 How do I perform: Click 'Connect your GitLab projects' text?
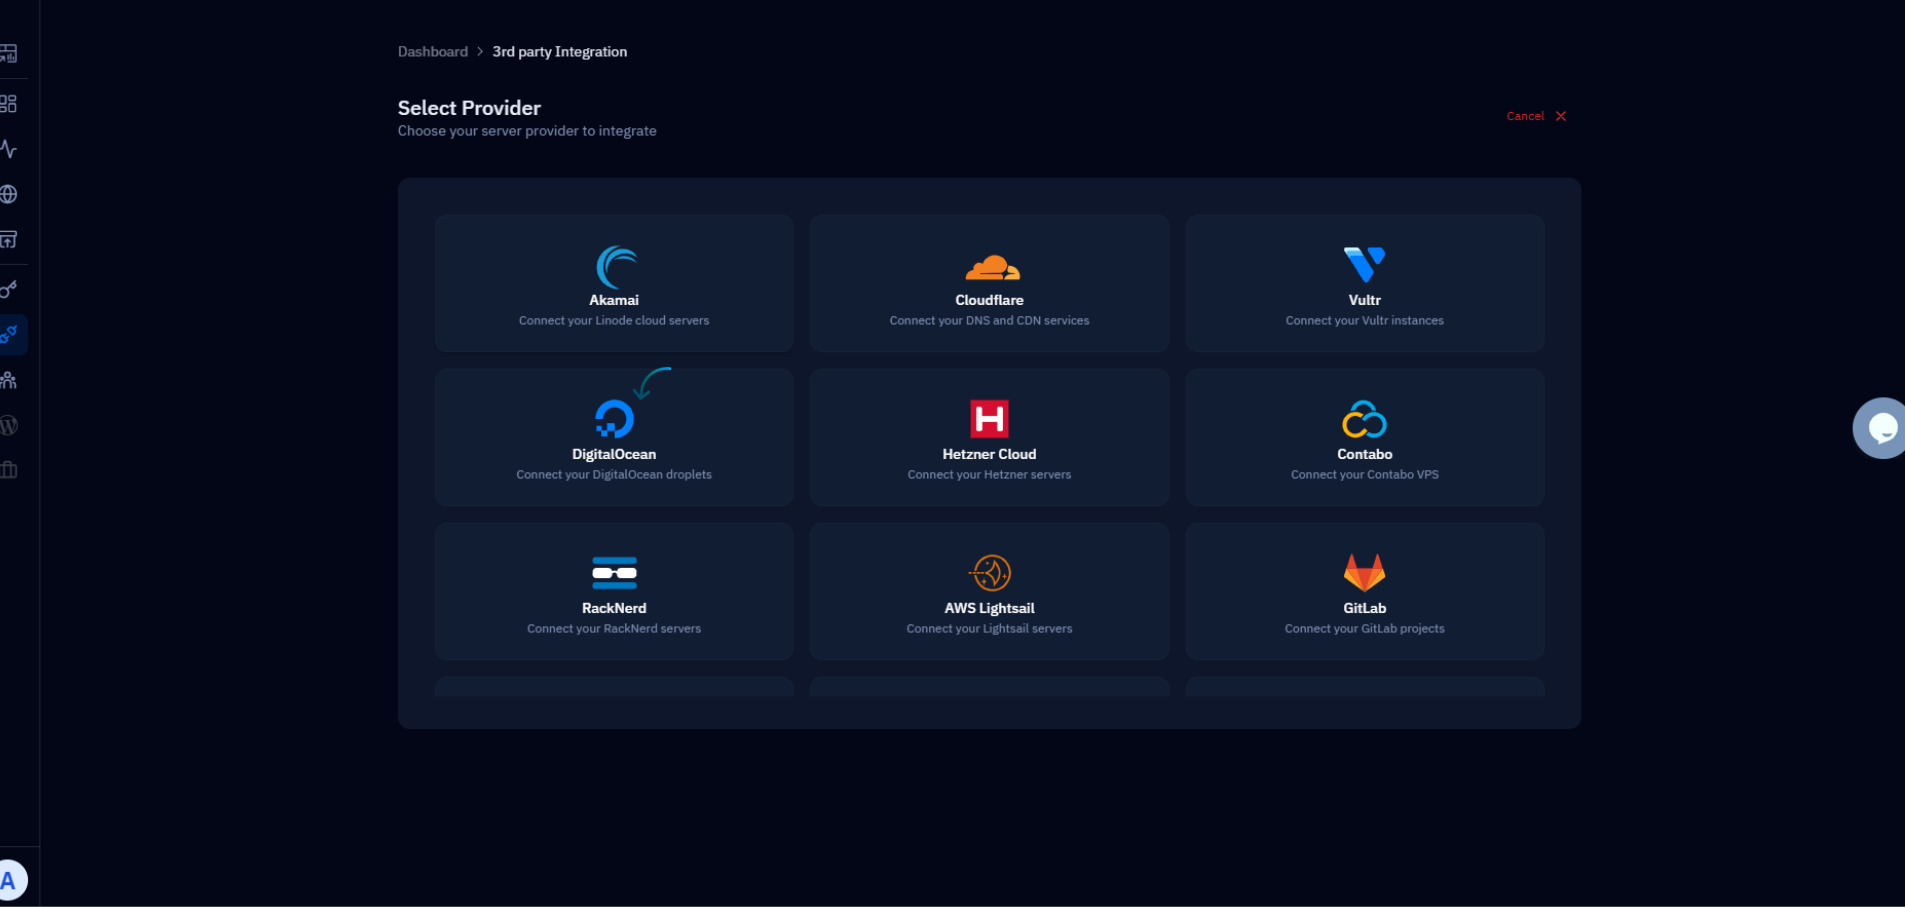1364,629
